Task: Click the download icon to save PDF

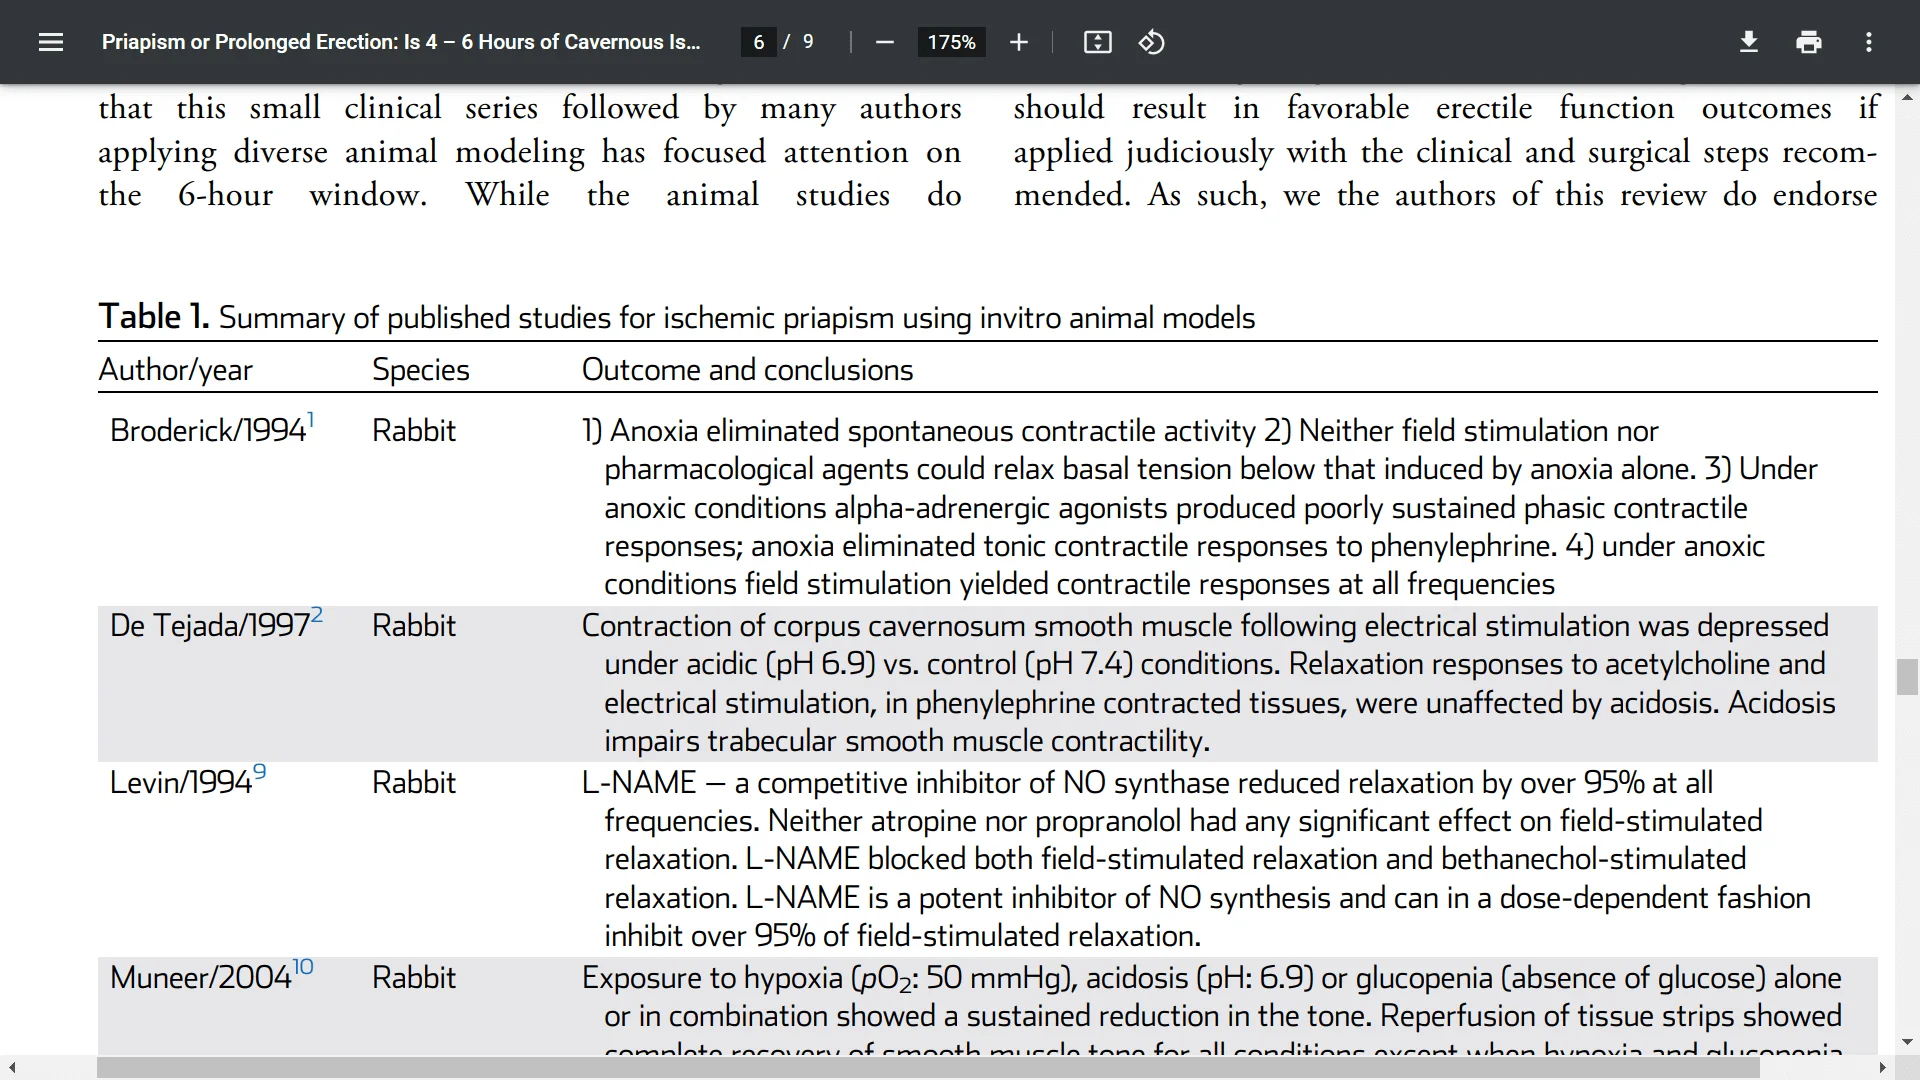Action: (1749, 42)
